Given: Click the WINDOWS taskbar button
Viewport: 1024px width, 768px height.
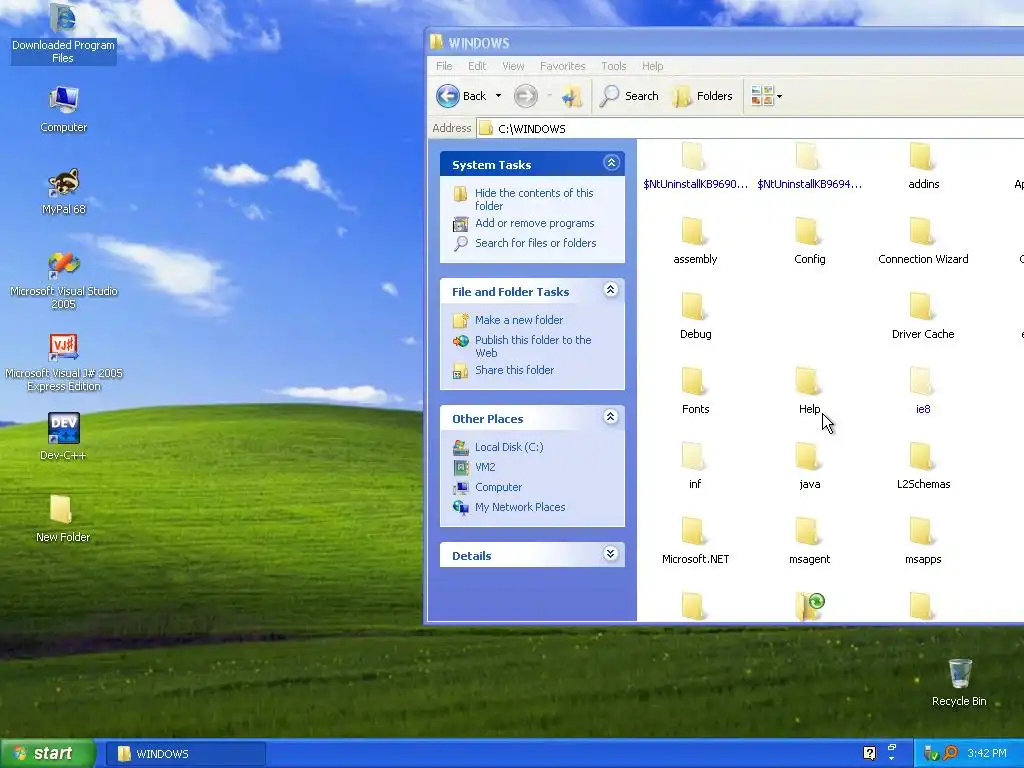Looking at the screenshot, I should point(185,754).
